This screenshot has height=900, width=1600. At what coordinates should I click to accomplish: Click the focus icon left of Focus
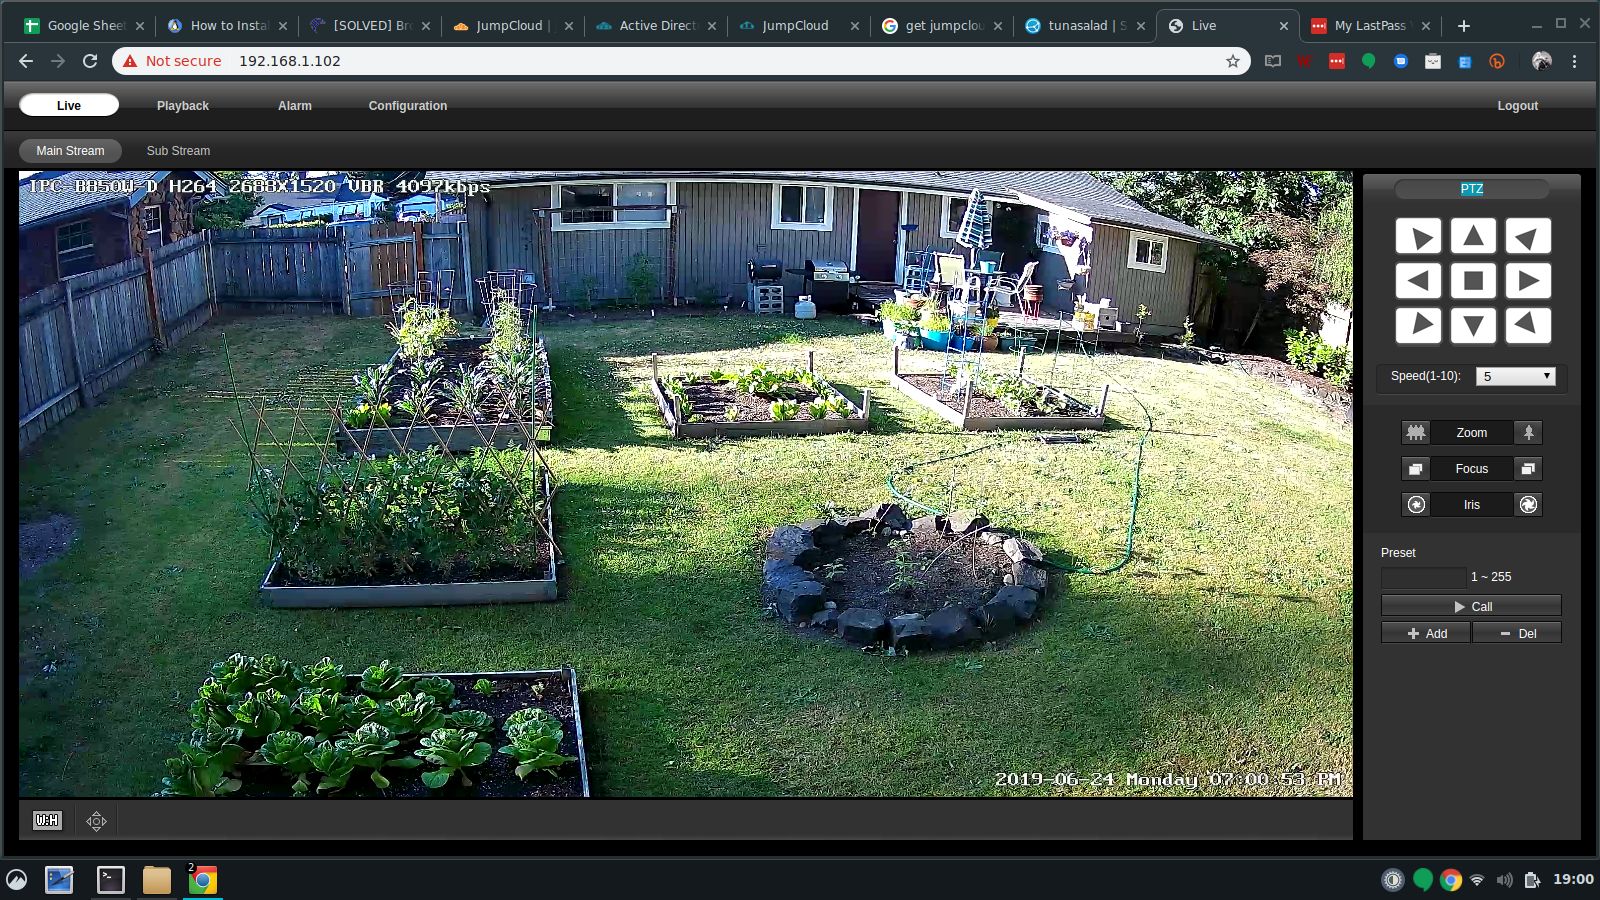tap(1415, 469)
